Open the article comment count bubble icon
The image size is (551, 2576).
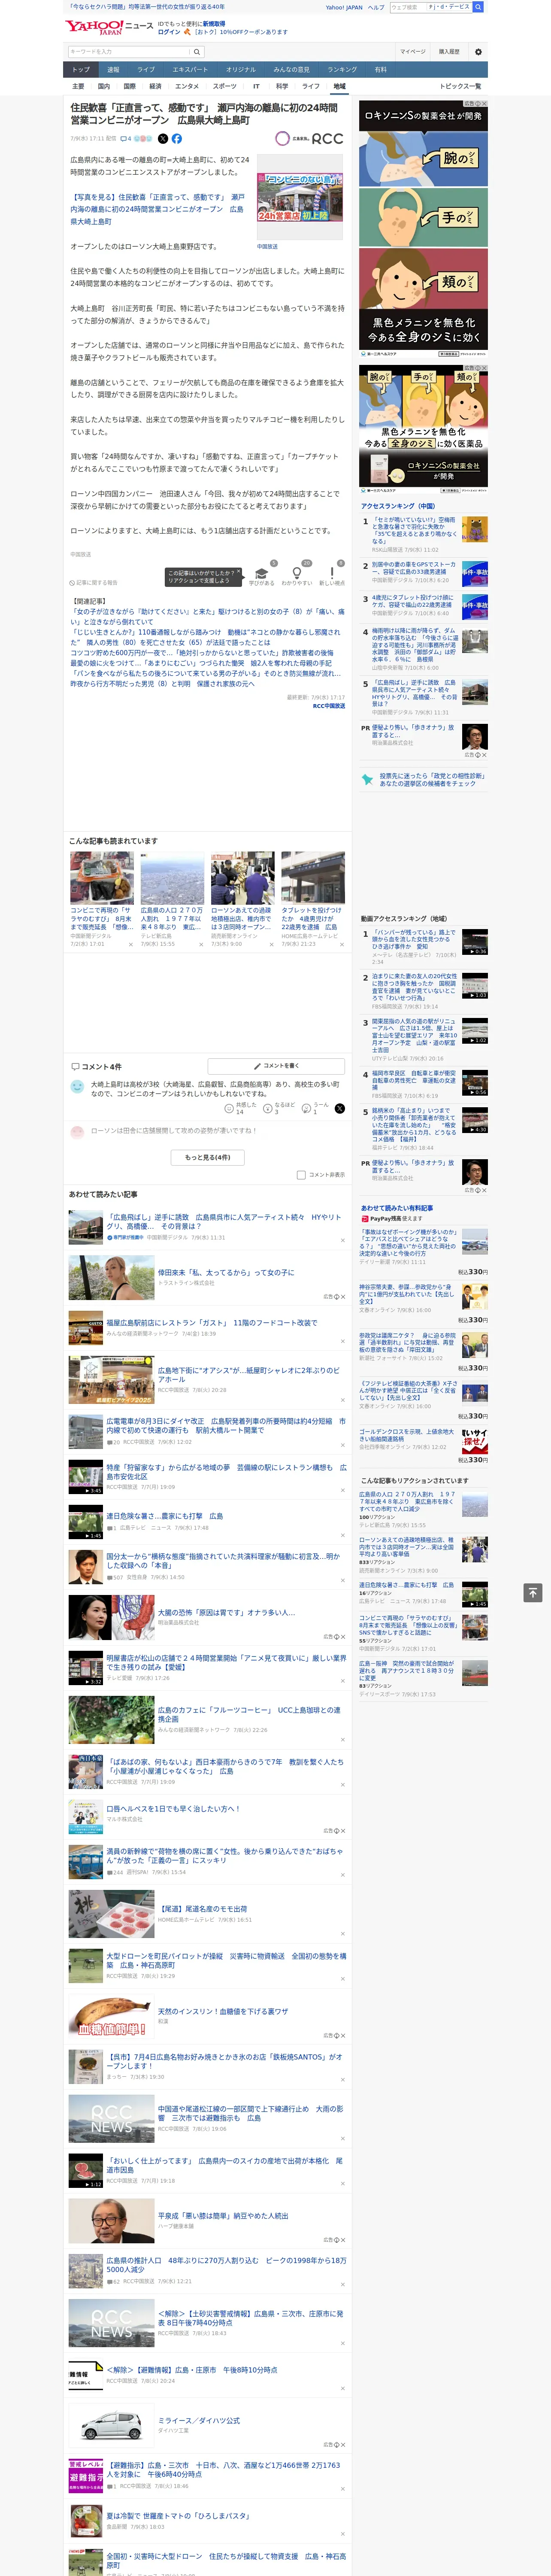[x=126, y=139]
